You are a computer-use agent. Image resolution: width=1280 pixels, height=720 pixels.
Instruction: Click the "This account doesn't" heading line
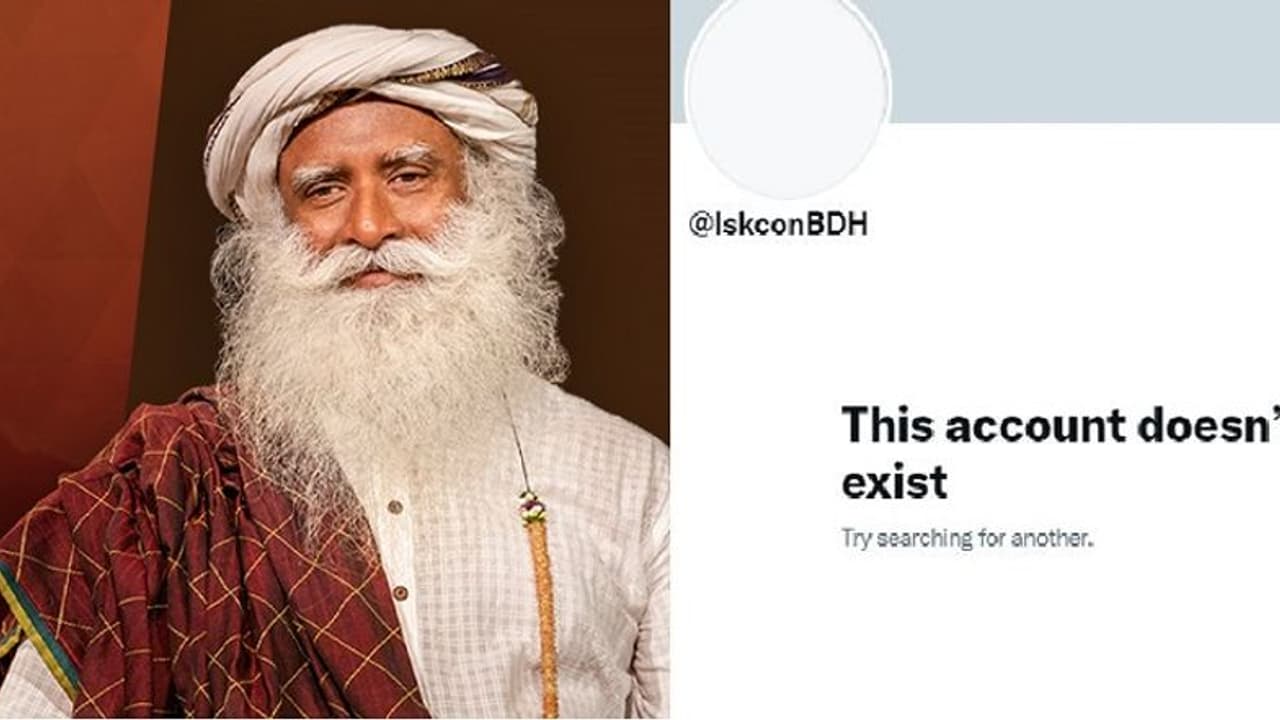[x=1060, y=425]
